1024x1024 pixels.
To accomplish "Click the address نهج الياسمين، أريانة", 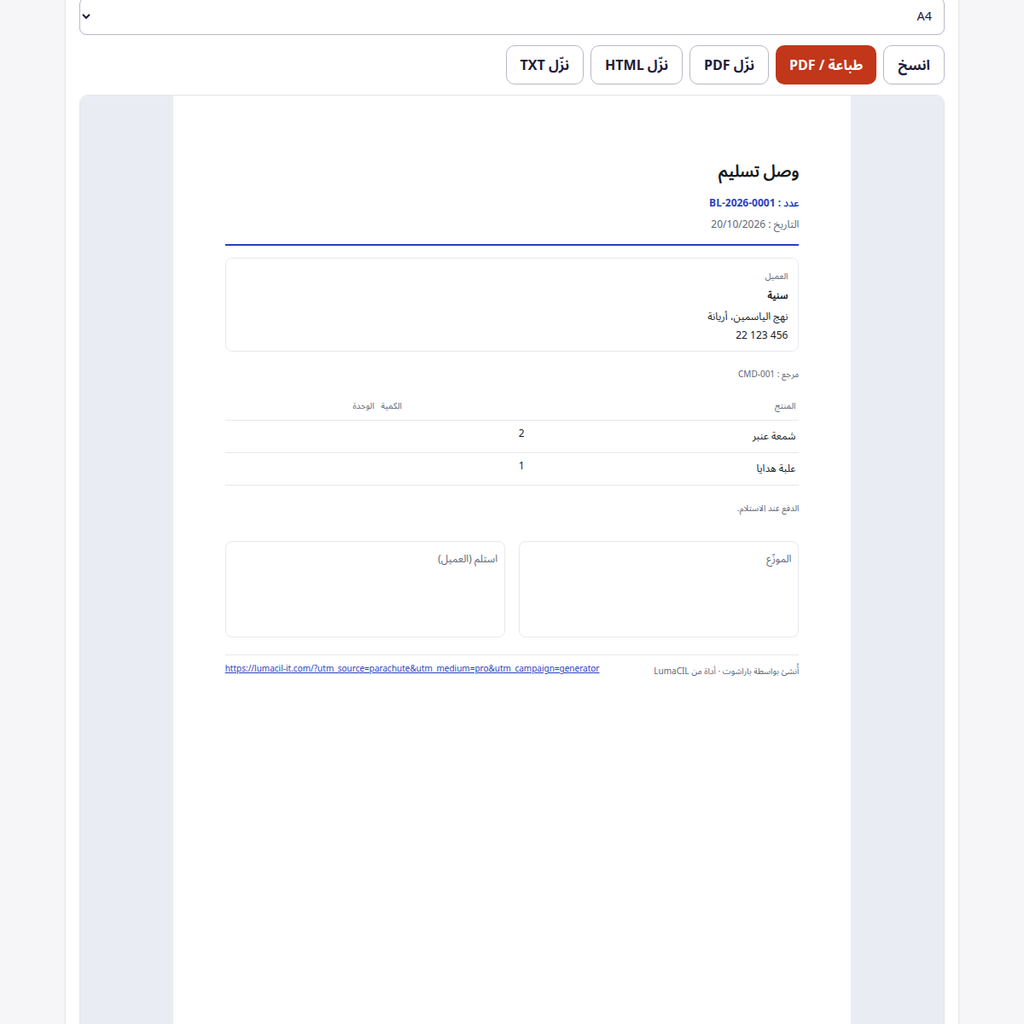I will [747, 317].
